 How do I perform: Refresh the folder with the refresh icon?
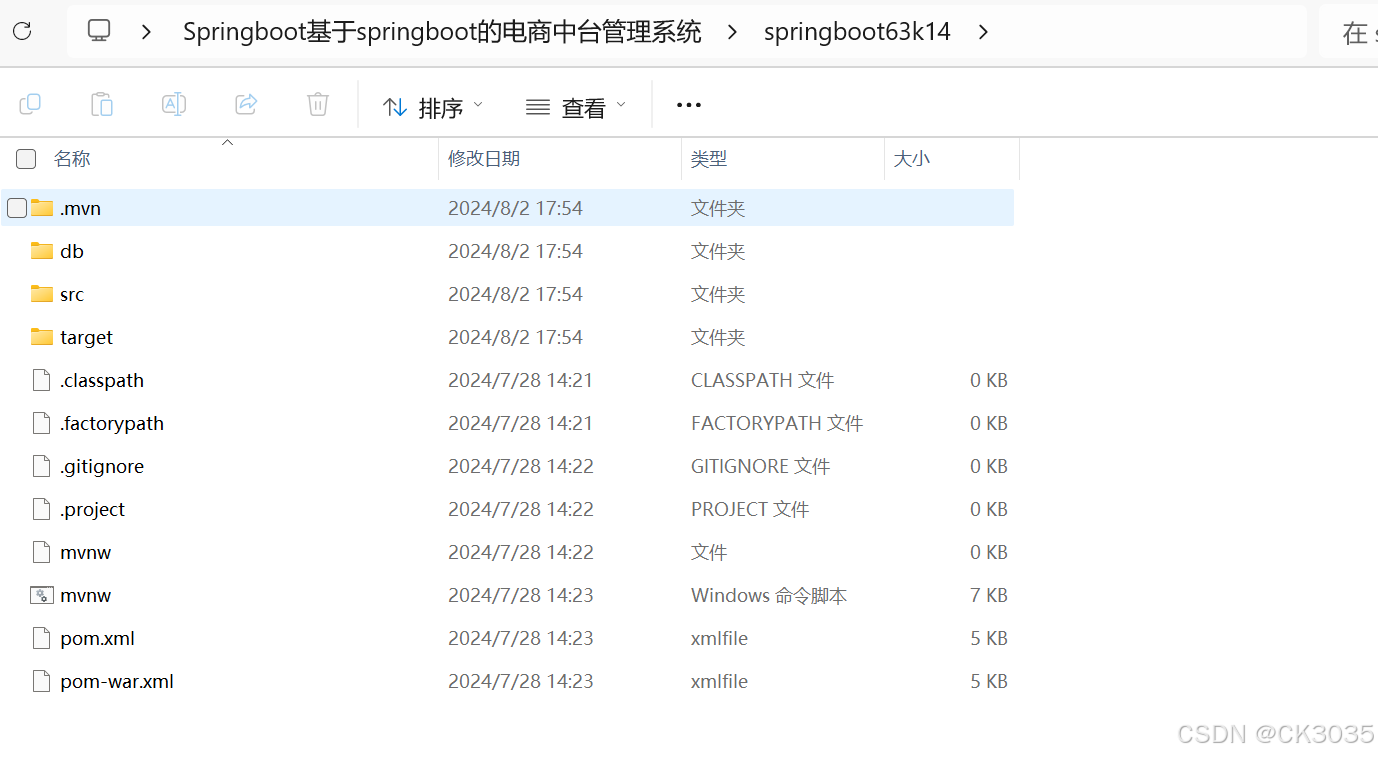[21, 30]
